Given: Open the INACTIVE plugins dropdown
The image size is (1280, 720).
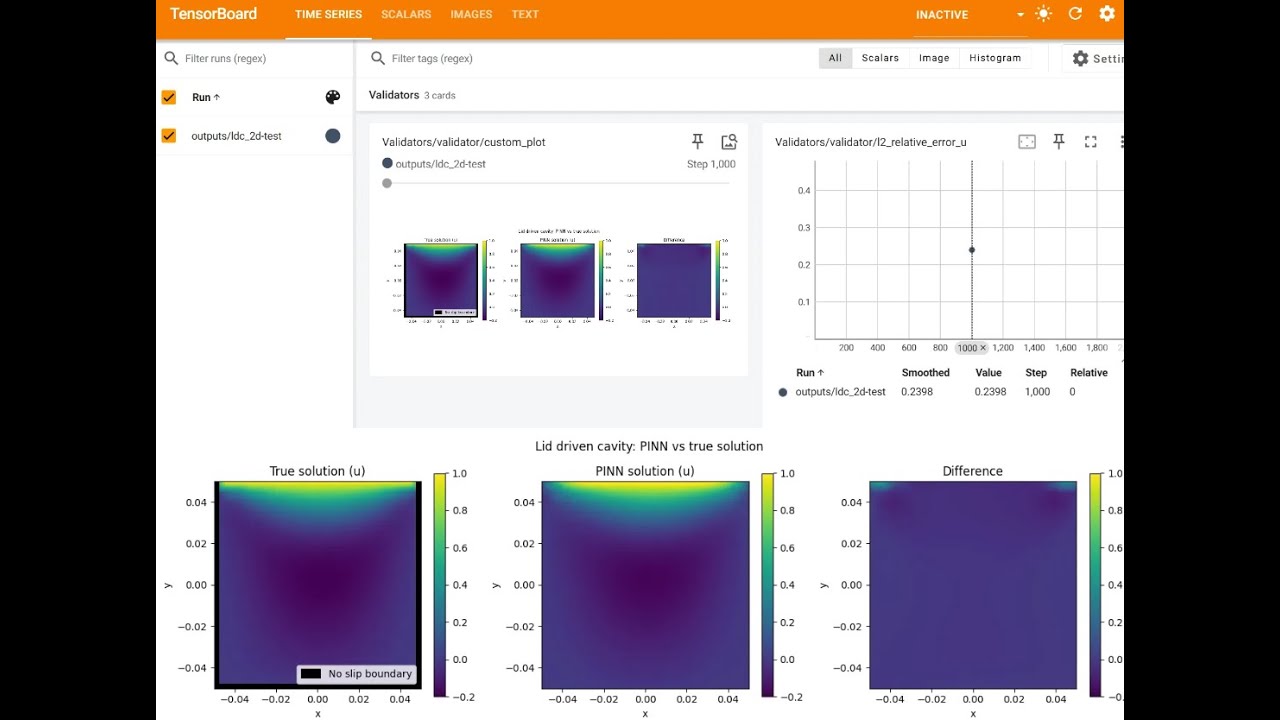Looking at the screenshot, I should (970, 15).
